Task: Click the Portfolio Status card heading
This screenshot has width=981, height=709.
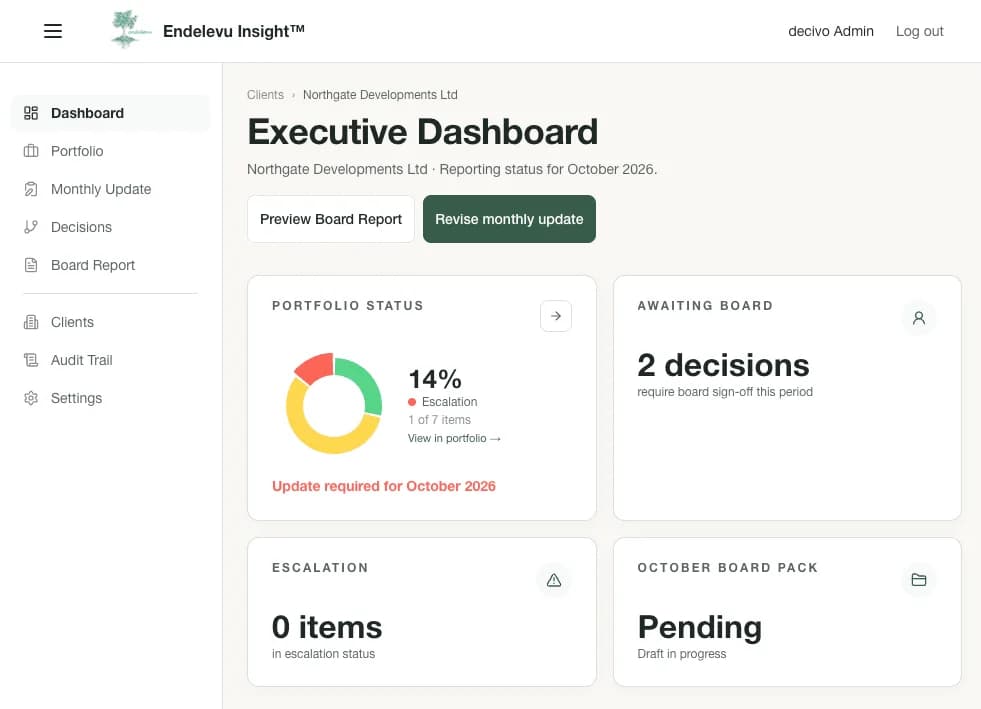Action: [347, 305]
